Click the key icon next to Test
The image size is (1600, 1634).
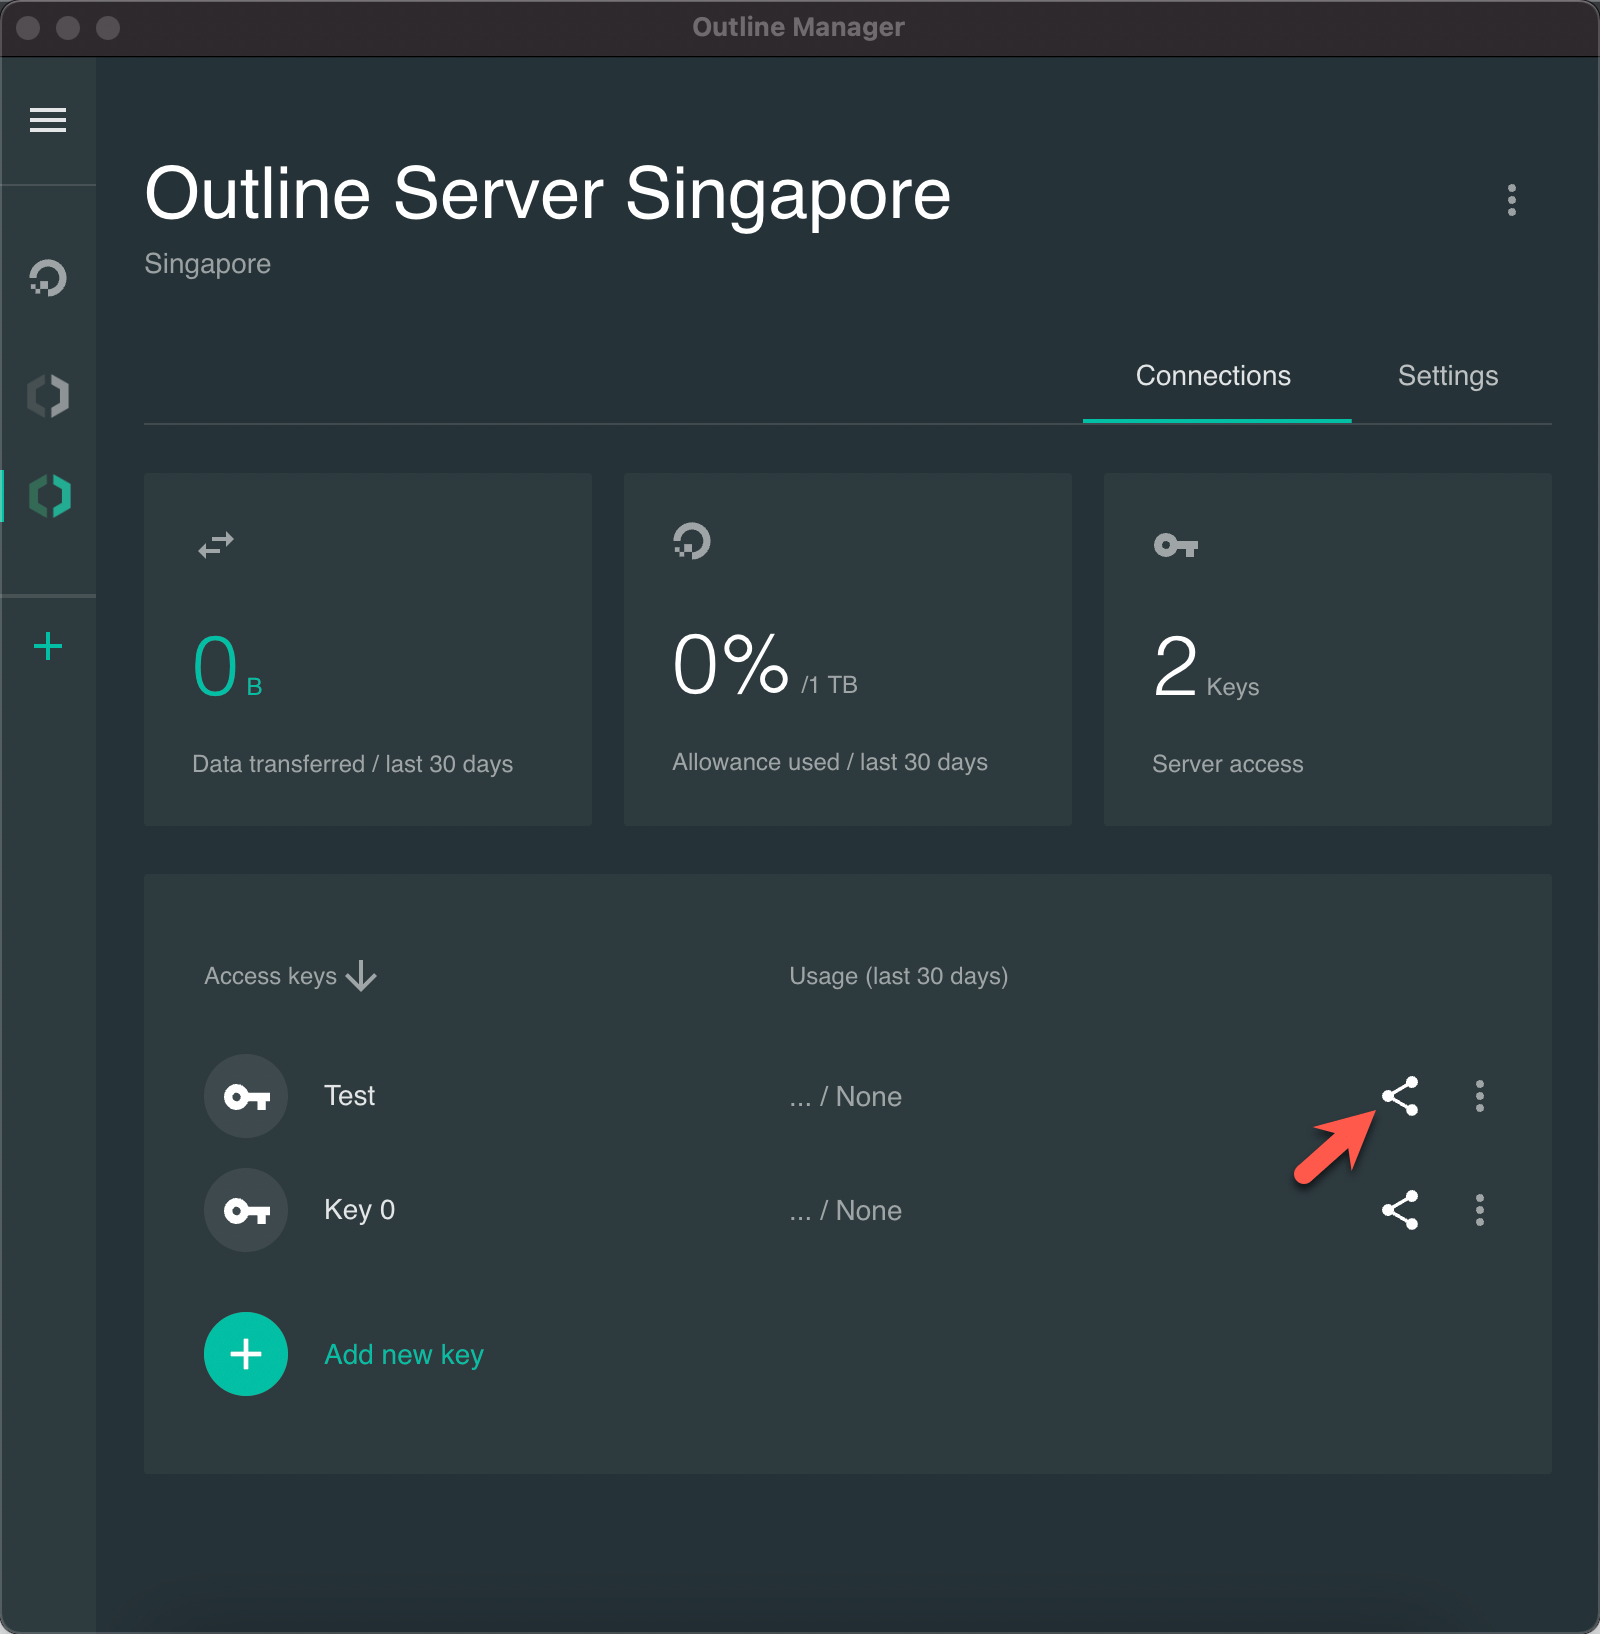click(246, 1096)
